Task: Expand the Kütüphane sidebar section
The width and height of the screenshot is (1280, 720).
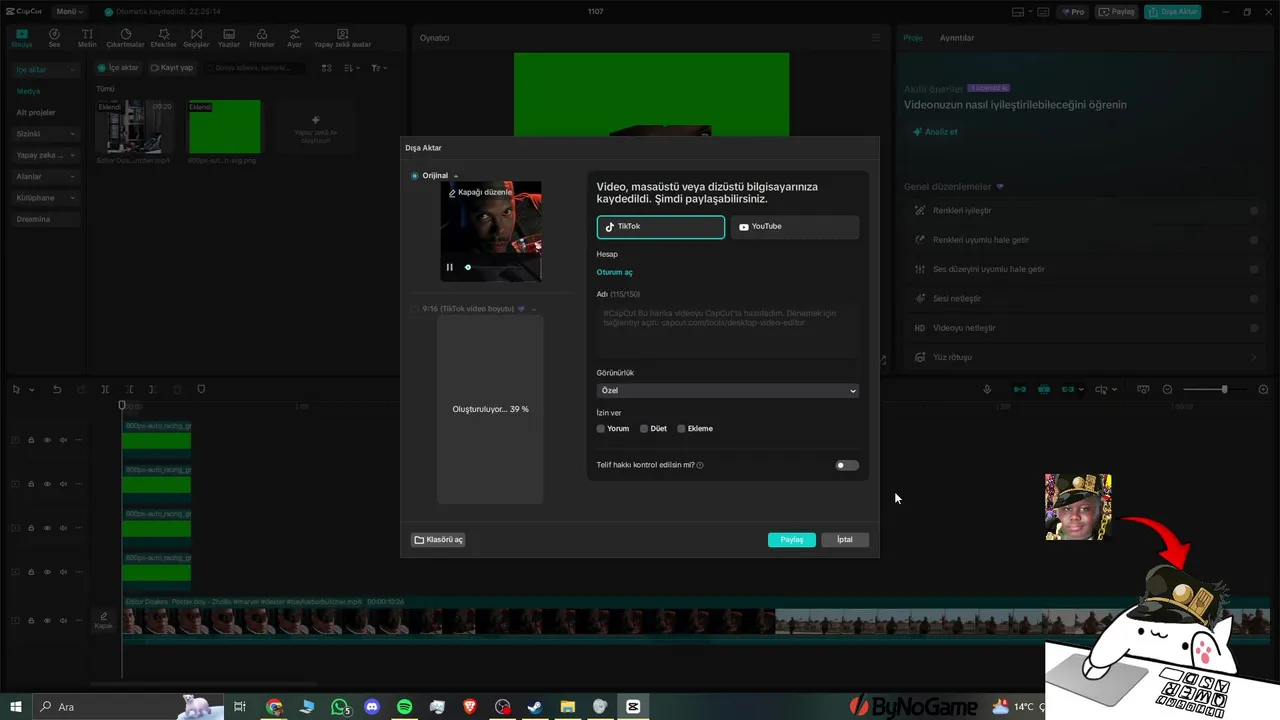Action: [45, 198]
